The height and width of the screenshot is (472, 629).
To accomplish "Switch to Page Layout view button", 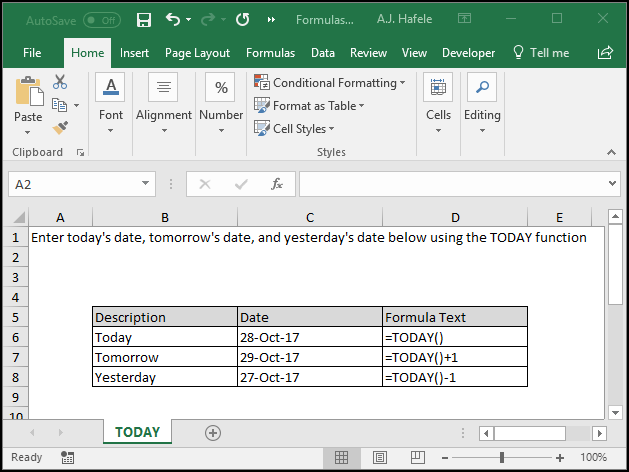I will point(379,458).
